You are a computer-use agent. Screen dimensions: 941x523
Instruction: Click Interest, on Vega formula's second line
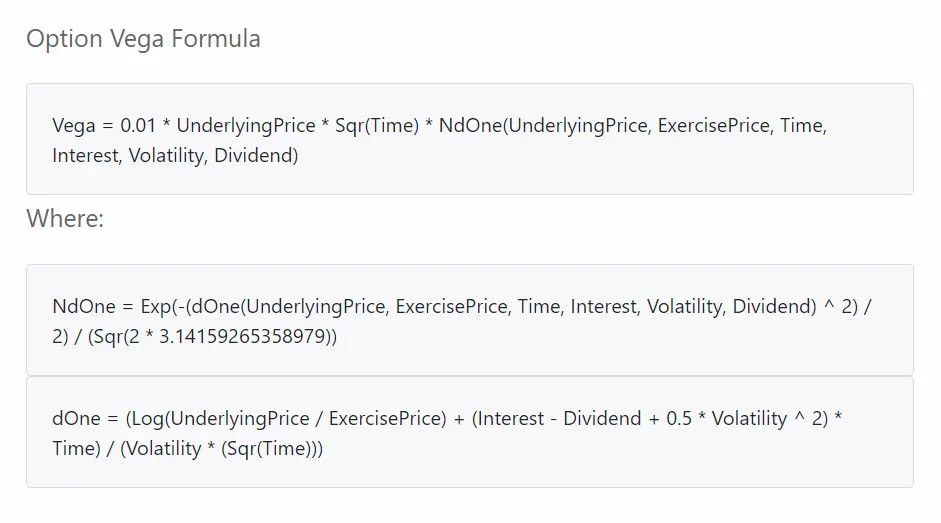click(87, 156)
